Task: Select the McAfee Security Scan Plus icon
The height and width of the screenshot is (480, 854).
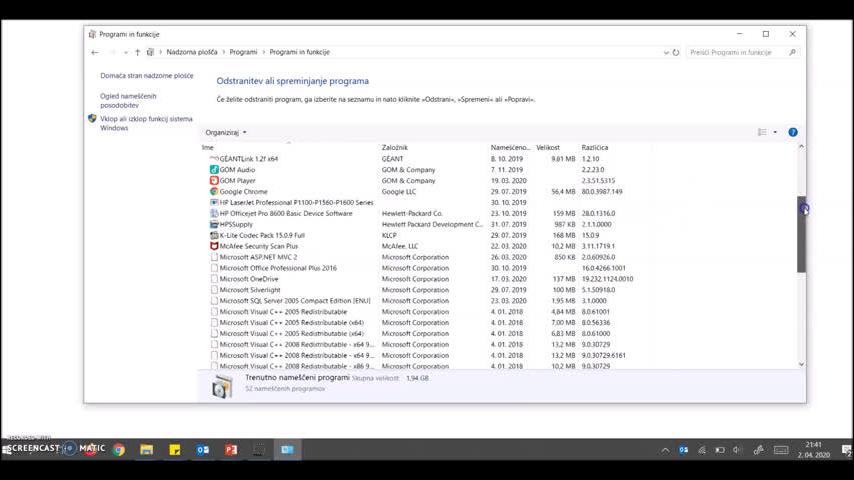Action: pyautogui.click(x=214, y=246)
